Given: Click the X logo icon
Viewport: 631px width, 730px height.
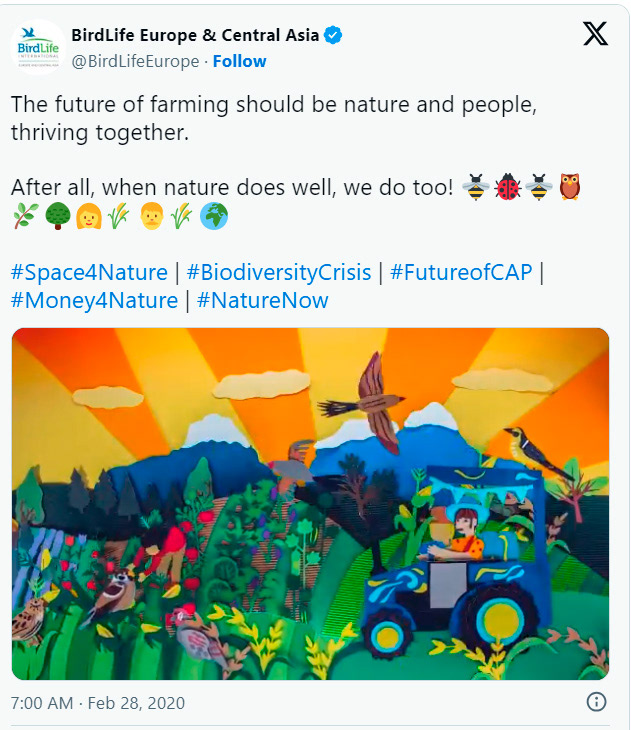Looking at the screenshot, I should 595,34.
